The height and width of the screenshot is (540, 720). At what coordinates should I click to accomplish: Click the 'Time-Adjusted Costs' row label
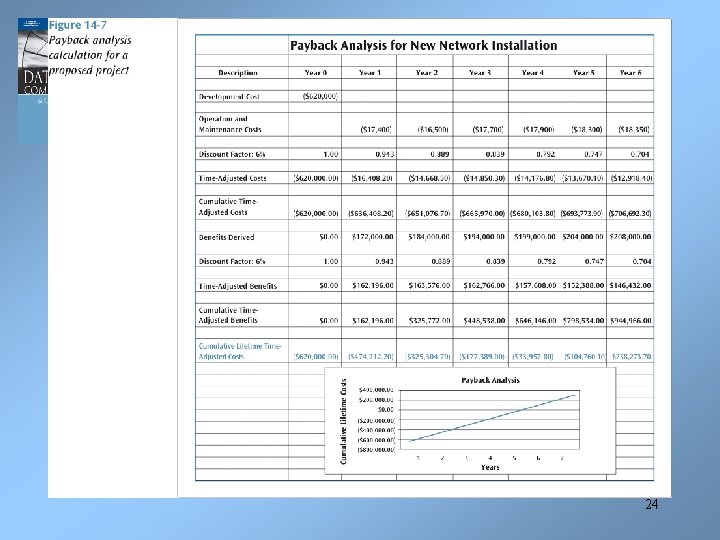pyautogui.click(x=232, y=178)
